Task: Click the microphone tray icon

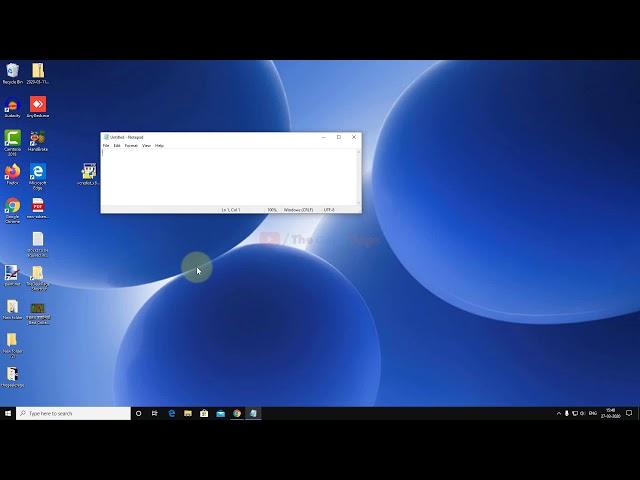Action: tap(567, 413)
